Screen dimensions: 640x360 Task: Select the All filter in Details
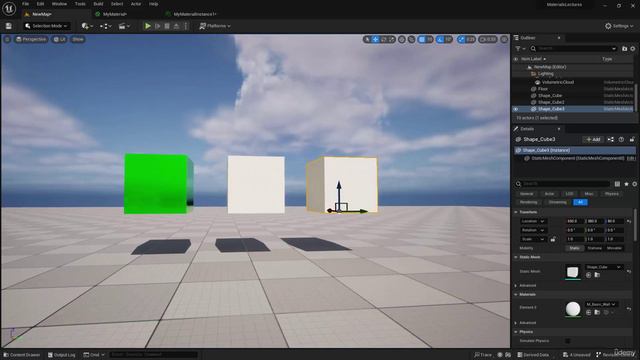(x=580, y=202)
